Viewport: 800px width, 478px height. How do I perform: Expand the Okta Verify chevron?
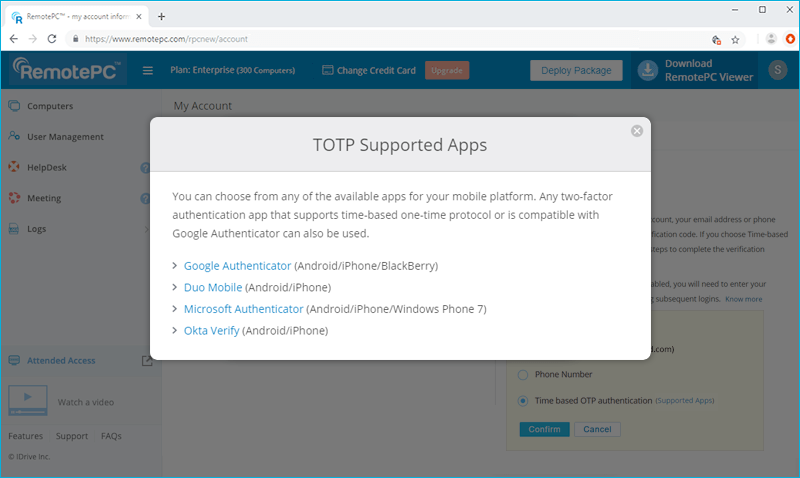point(174,331)
